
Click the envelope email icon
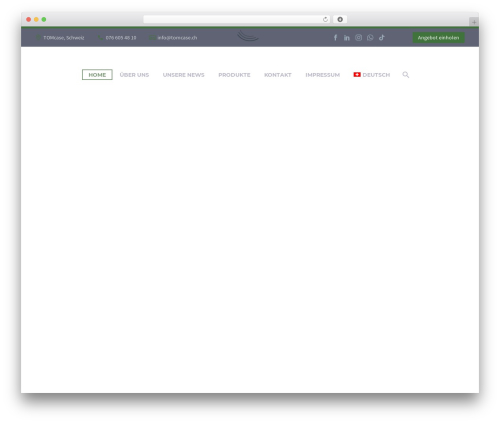point(152,38)
